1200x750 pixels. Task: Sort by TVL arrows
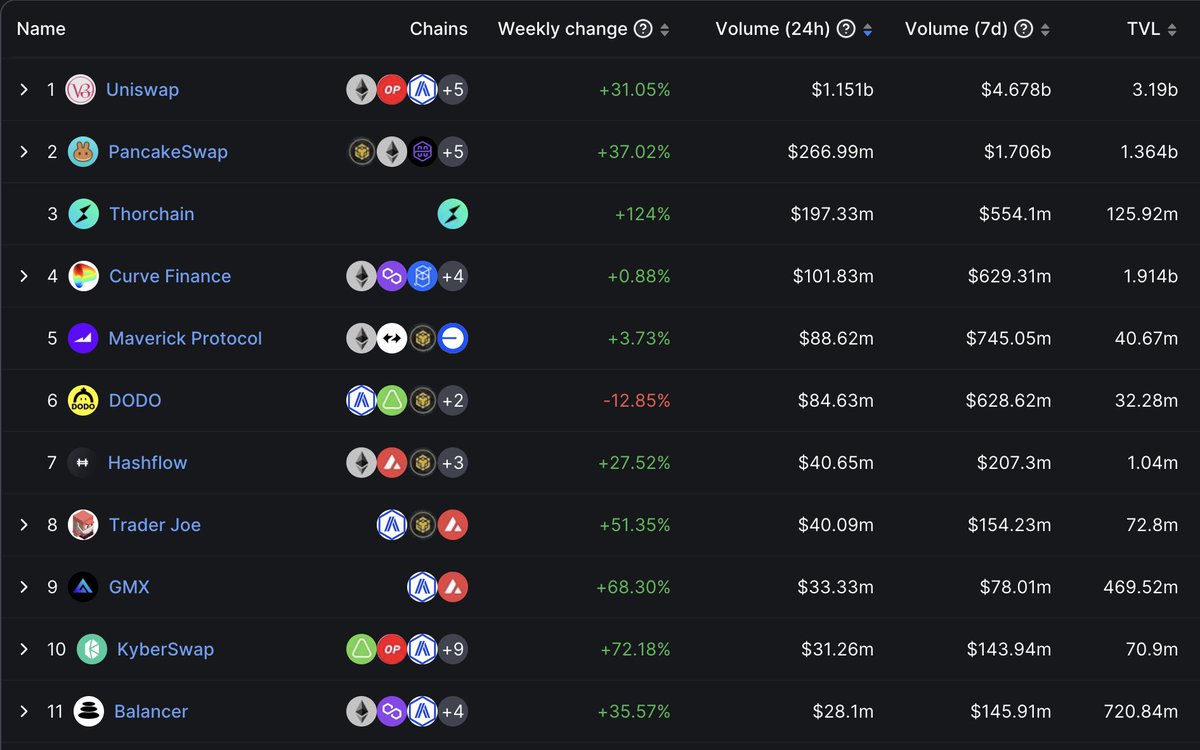pyautogui.click(x=1173, y=30)
